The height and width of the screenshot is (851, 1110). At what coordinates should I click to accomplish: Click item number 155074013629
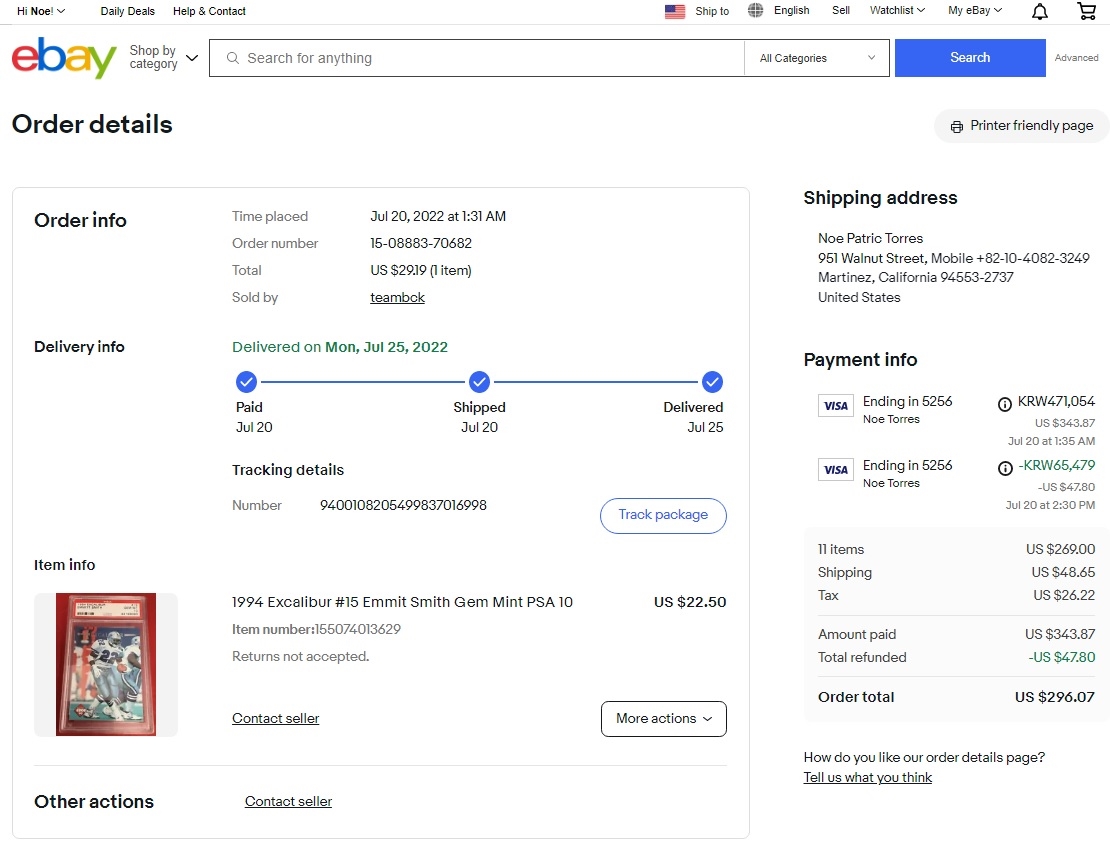(x=357, y=629)
